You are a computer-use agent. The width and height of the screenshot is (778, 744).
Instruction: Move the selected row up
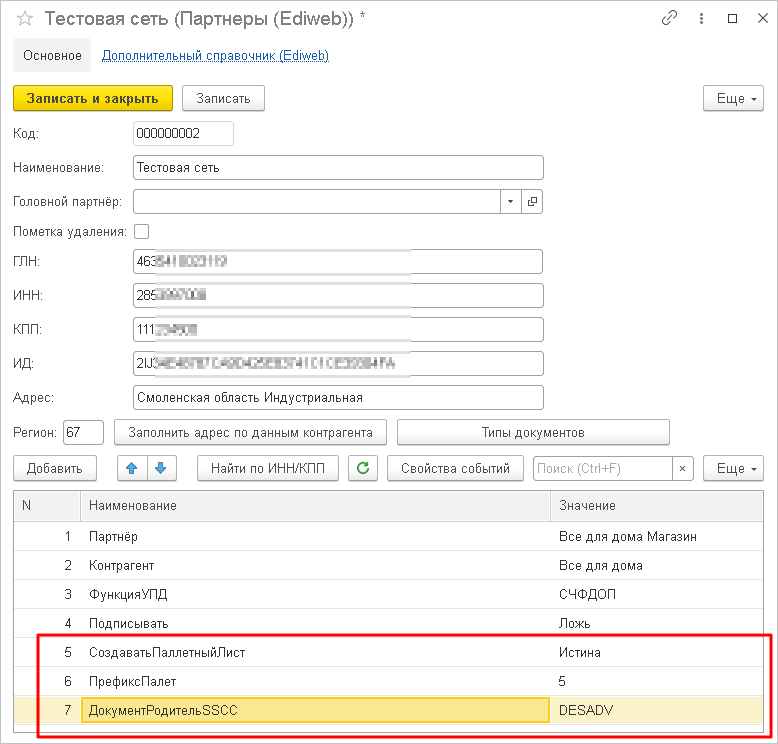pos(131,468)
